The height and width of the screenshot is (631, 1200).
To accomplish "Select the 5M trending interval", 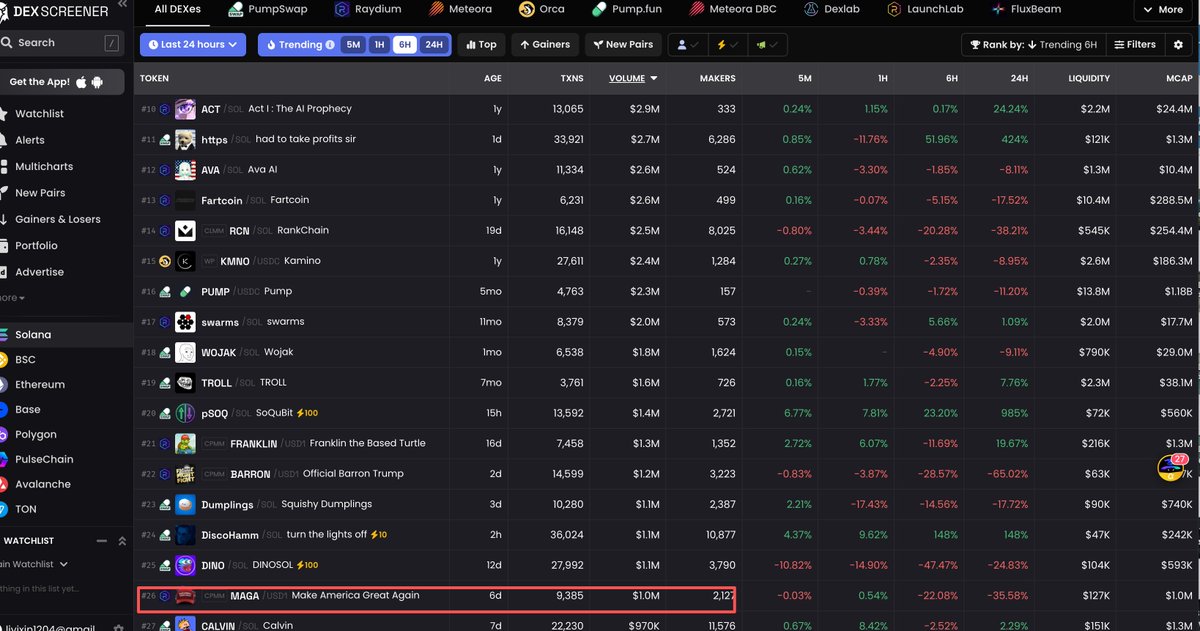I will click(x=354, y=45).
